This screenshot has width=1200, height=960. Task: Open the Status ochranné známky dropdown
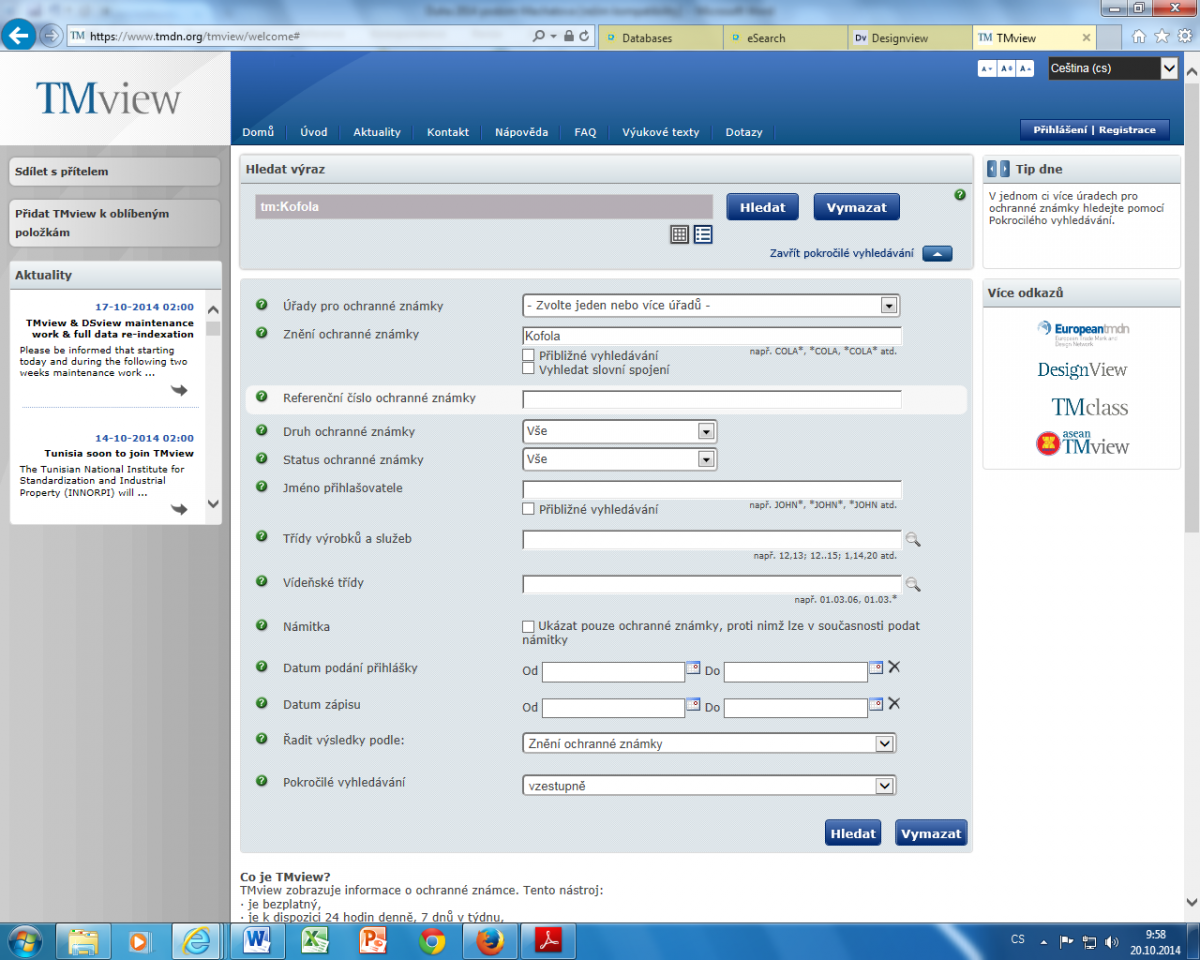point(706,459)
